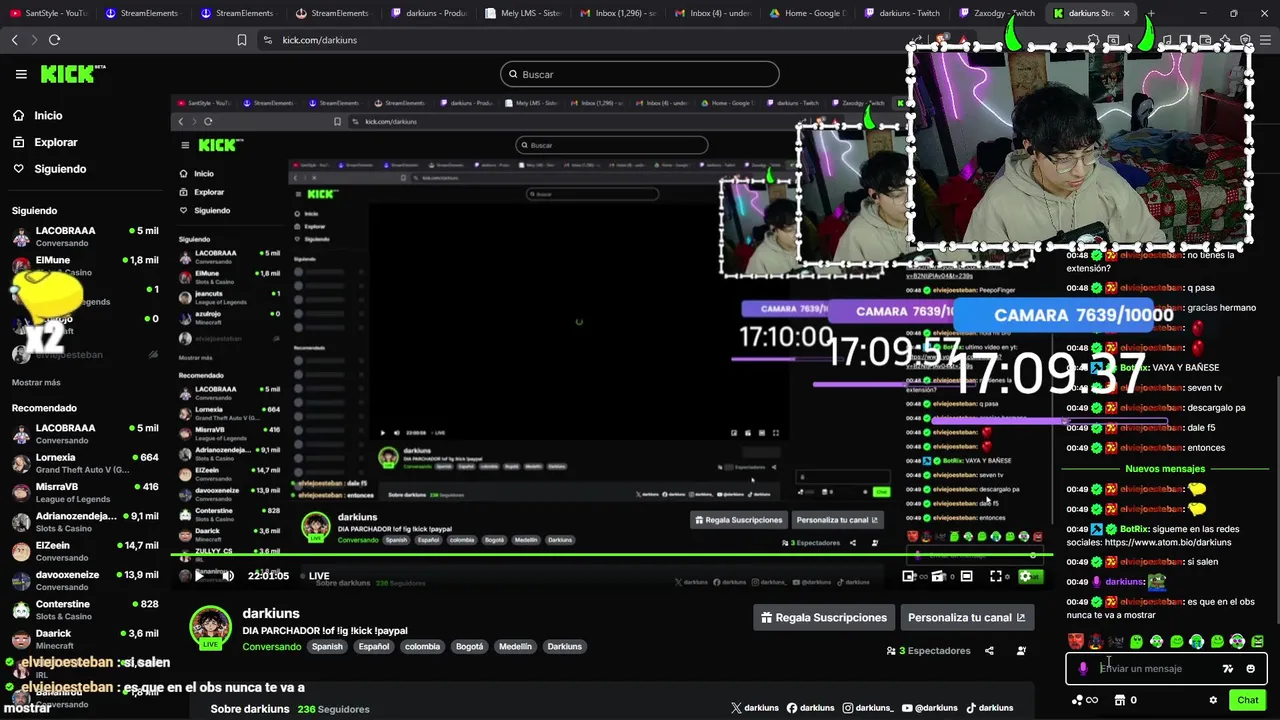Open the emoji picker in chat
Screen dimensions: 1280x720
coord(1251,669)
